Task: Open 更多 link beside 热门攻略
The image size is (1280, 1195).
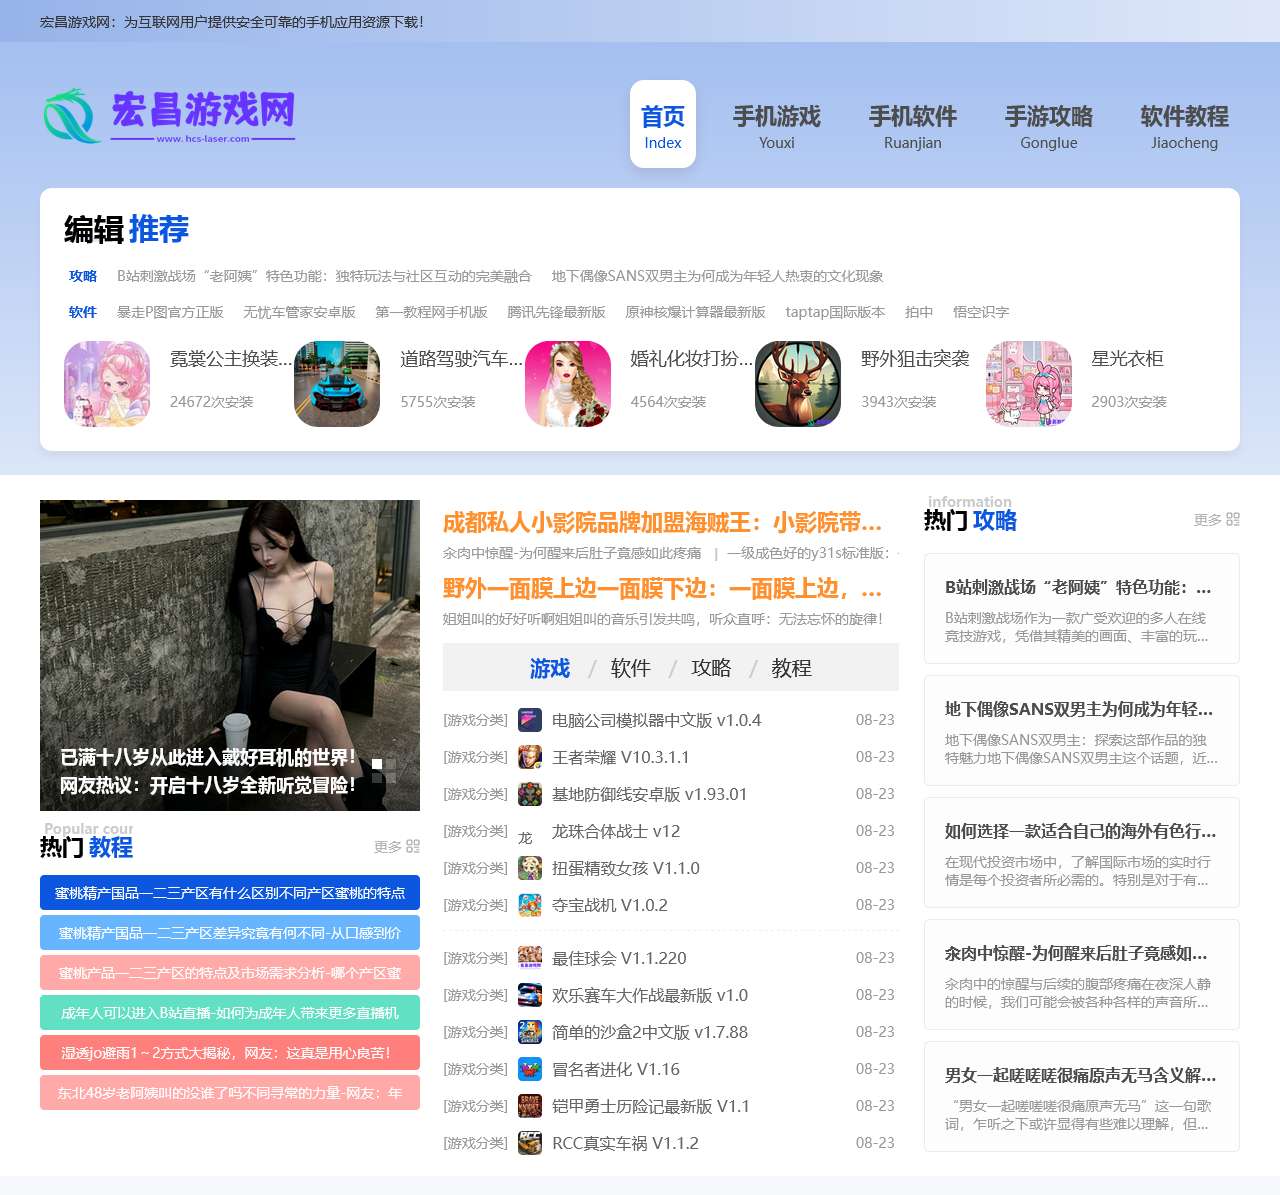Action: click(1212, 520)
